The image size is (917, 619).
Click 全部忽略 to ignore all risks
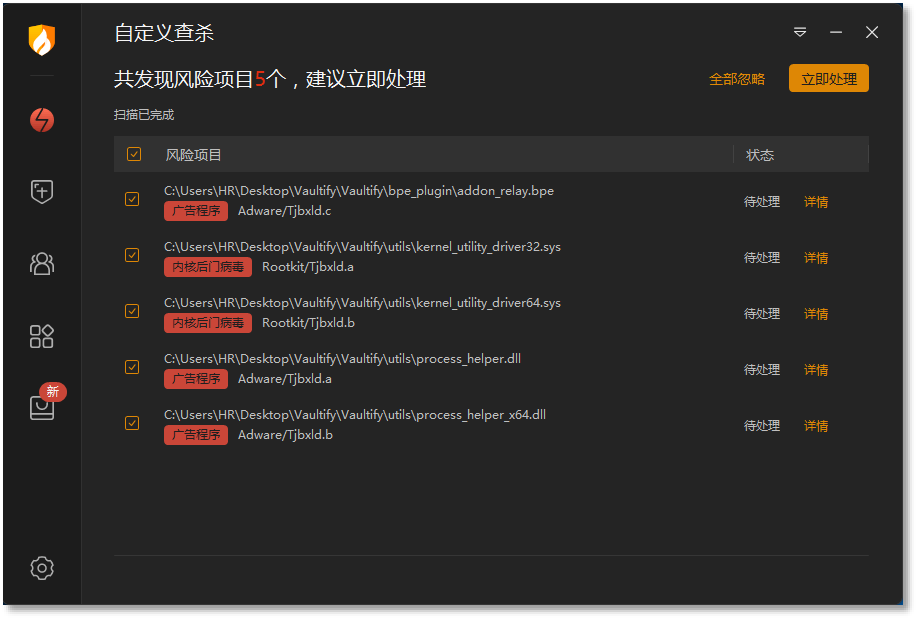pos(737,79)
